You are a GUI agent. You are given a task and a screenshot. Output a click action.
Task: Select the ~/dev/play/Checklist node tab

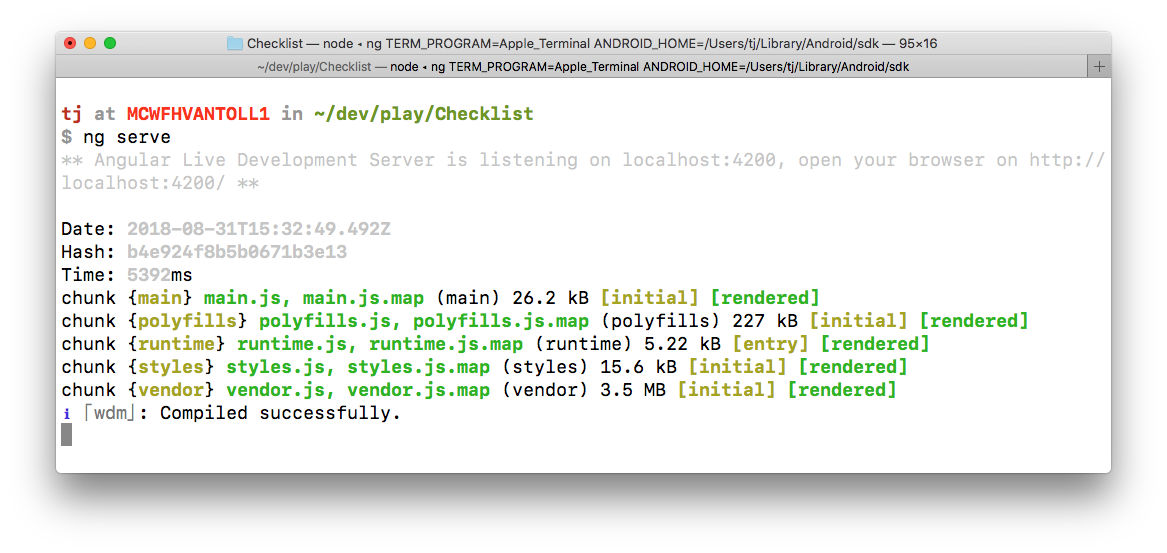pos(583,66)
